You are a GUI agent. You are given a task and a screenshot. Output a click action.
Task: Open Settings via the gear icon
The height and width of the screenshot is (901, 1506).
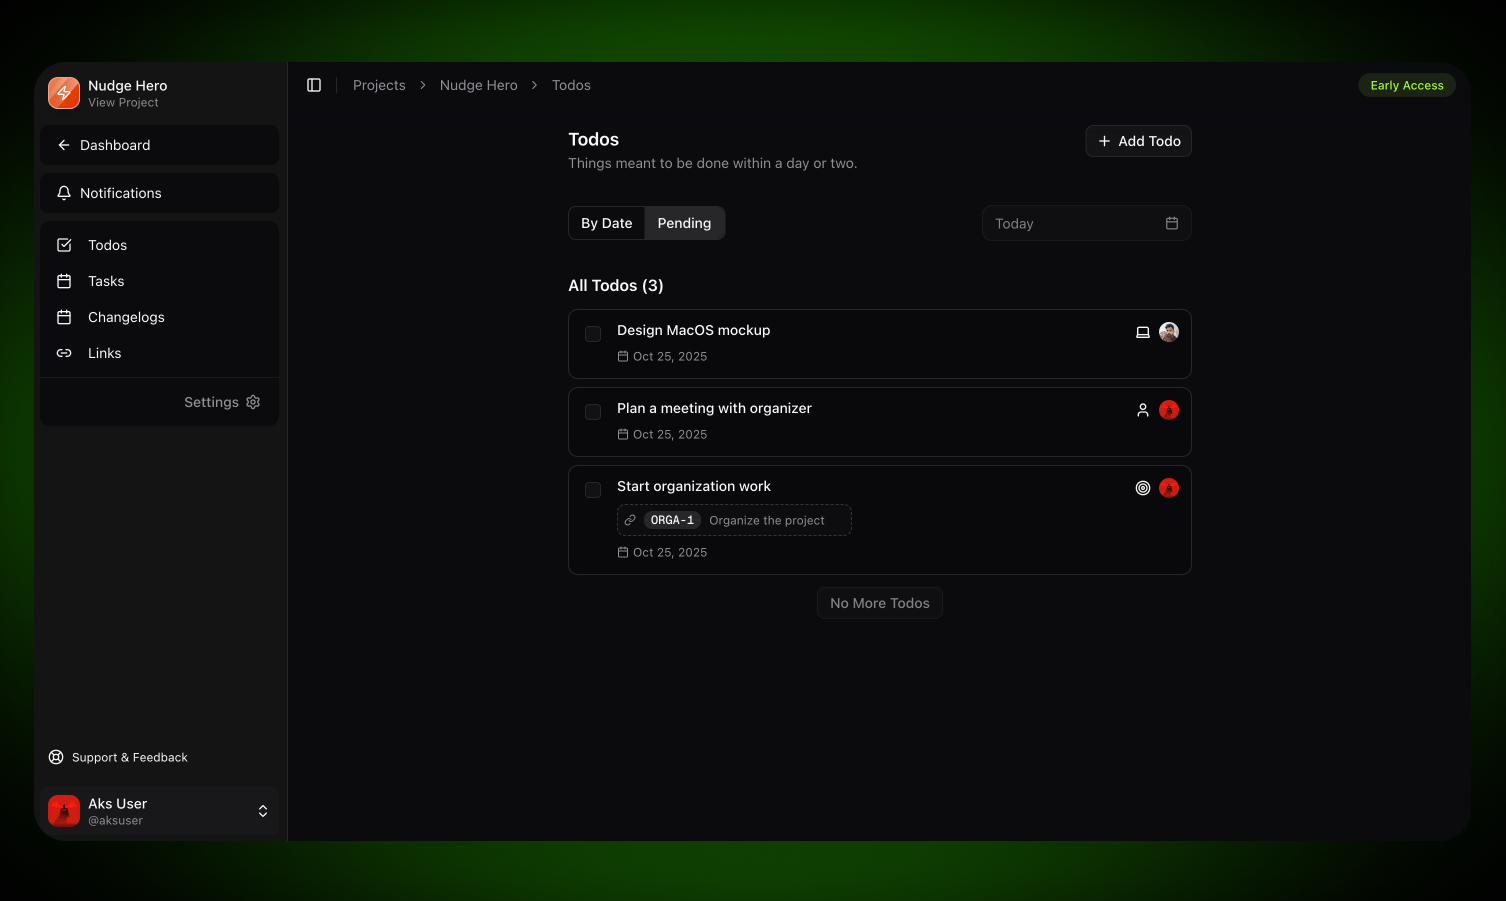coord(253,402)
